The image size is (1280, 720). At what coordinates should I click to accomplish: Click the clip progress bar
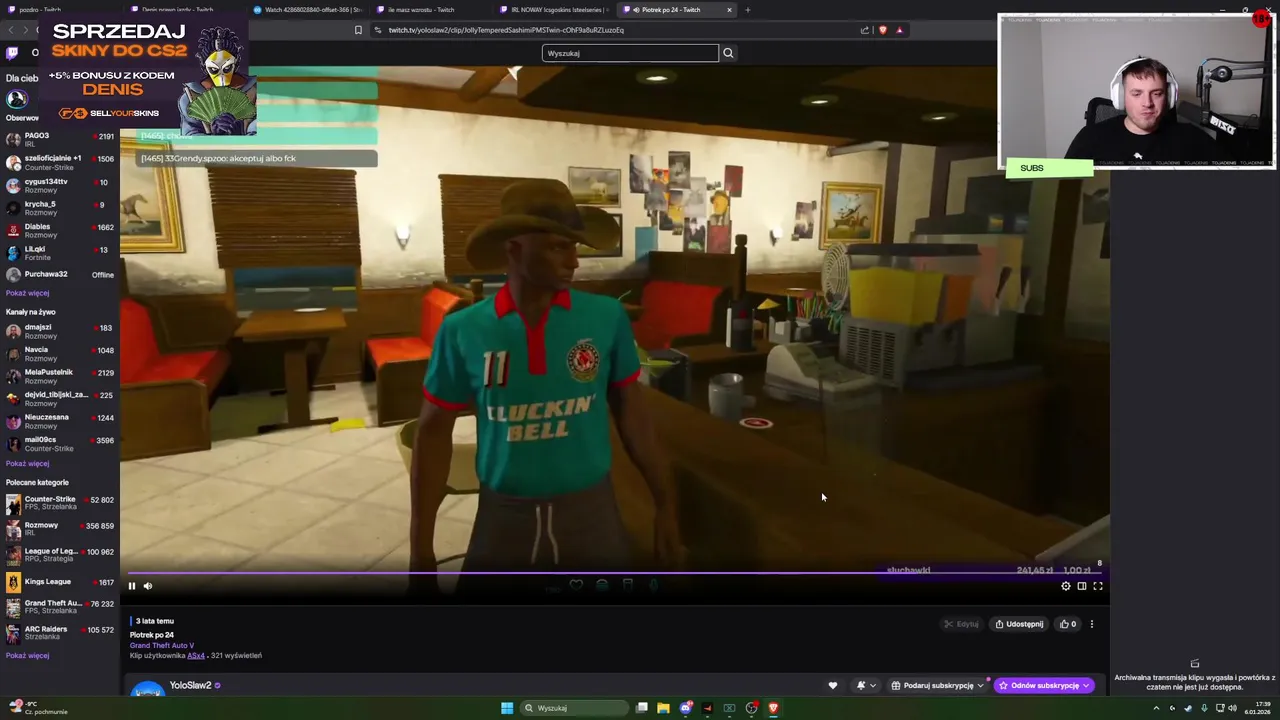[615, 574]
